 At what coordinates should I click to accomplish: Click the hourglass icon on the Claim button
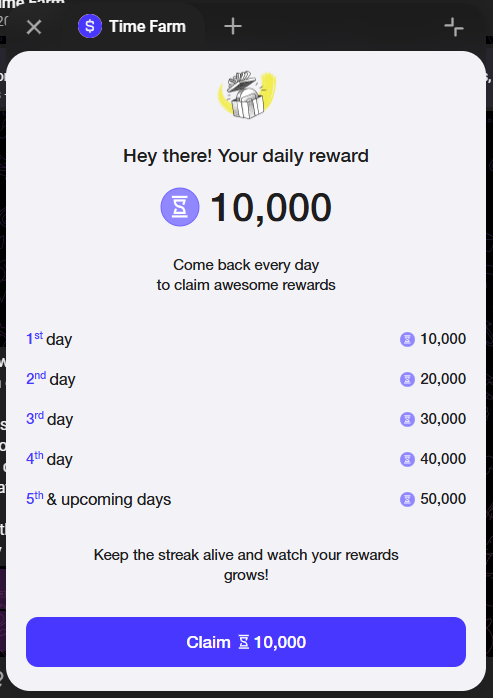[244, 642]
